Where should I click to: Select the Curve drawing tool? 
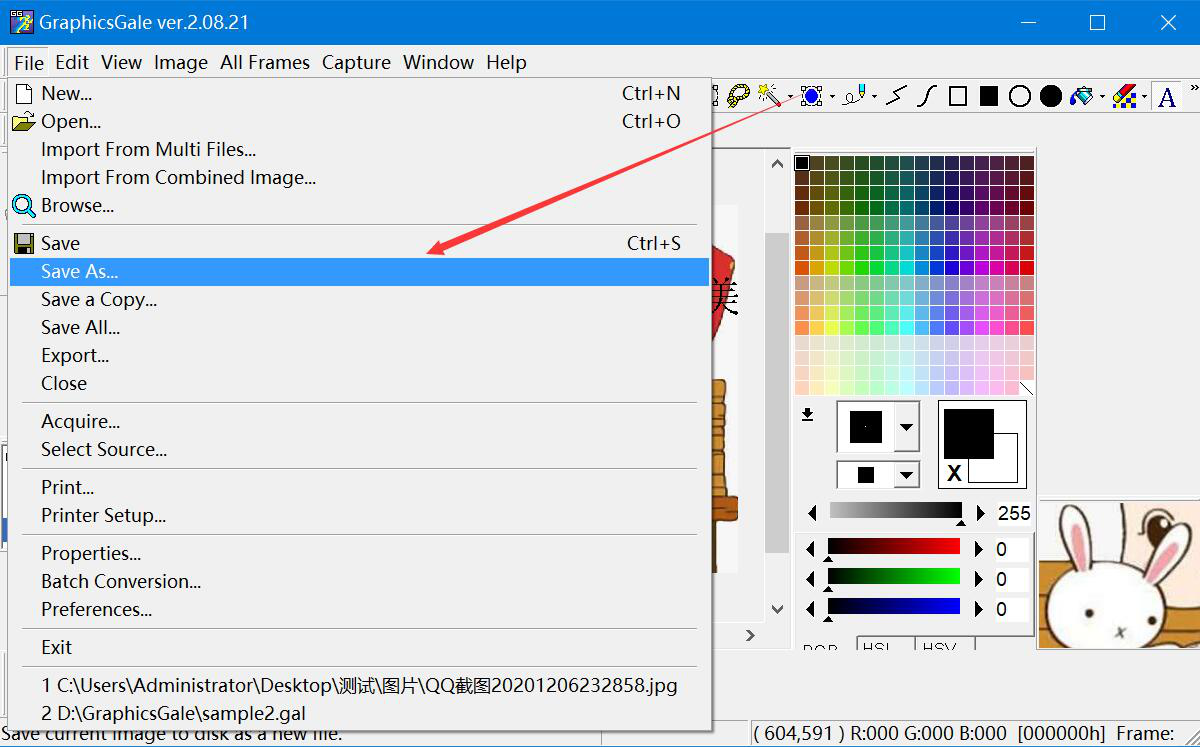pyautogui.click(x=927, y=96)
